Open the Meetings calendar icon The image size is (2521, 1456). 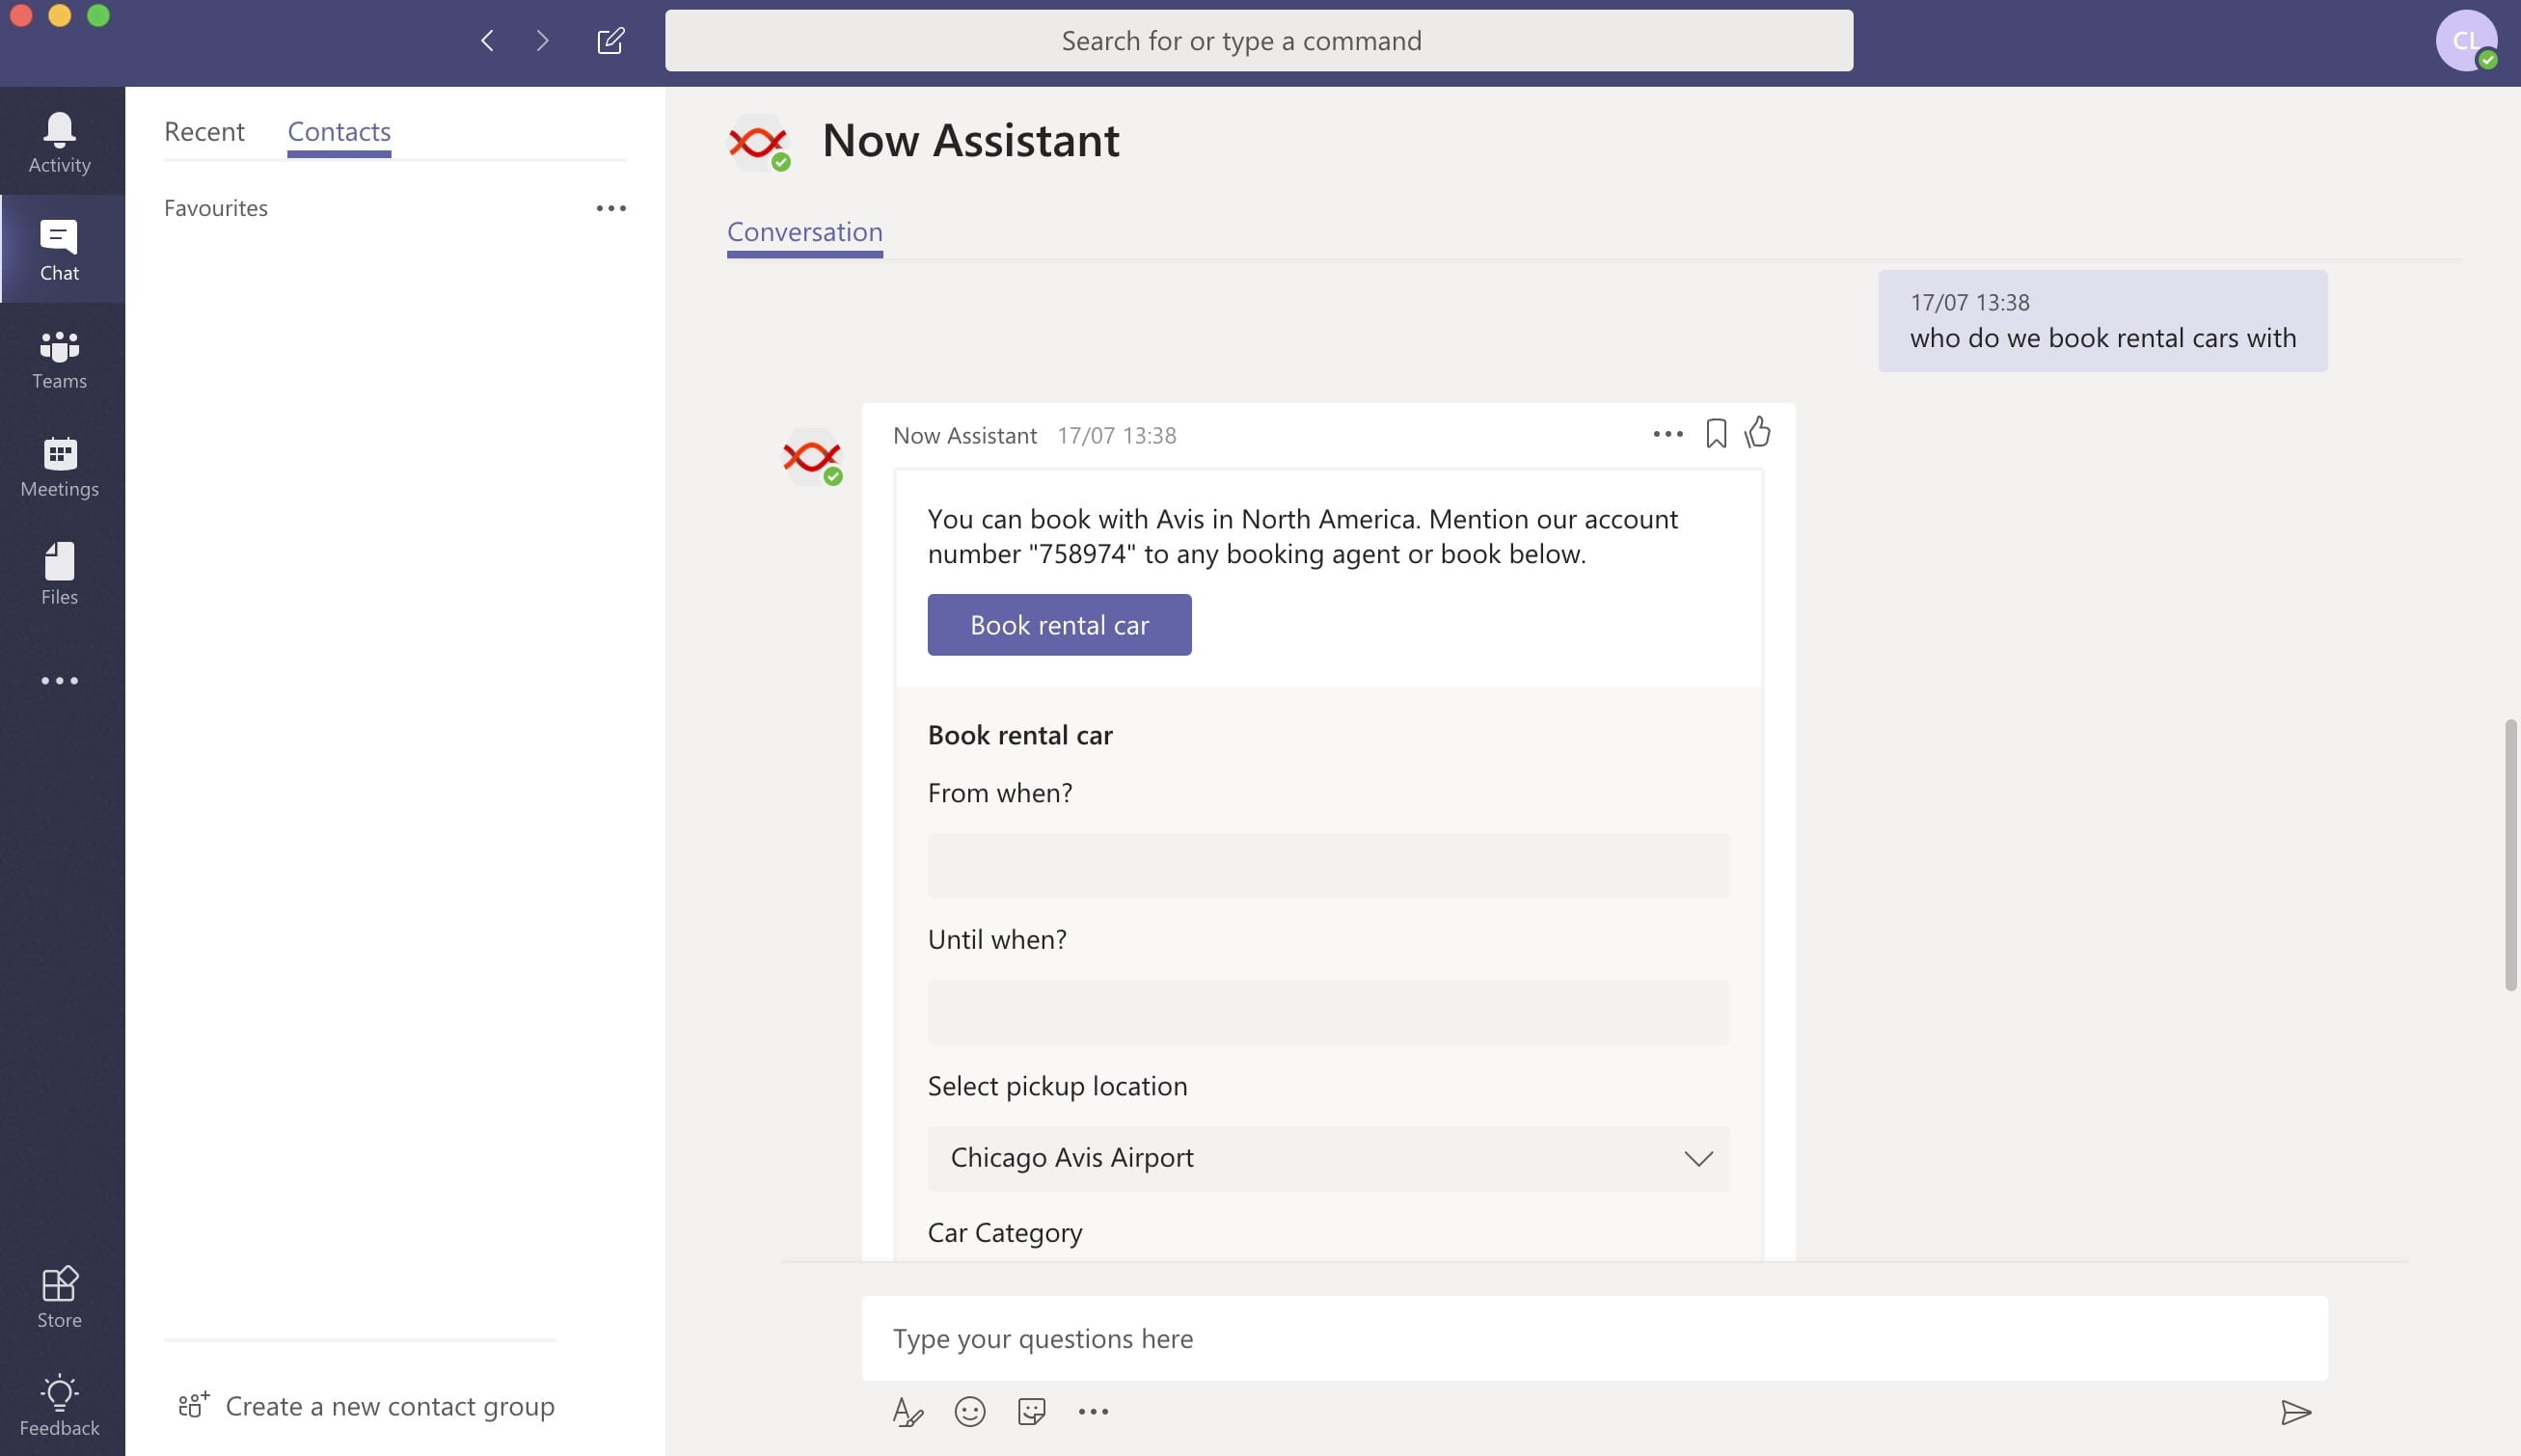click(x=59, y=467)
